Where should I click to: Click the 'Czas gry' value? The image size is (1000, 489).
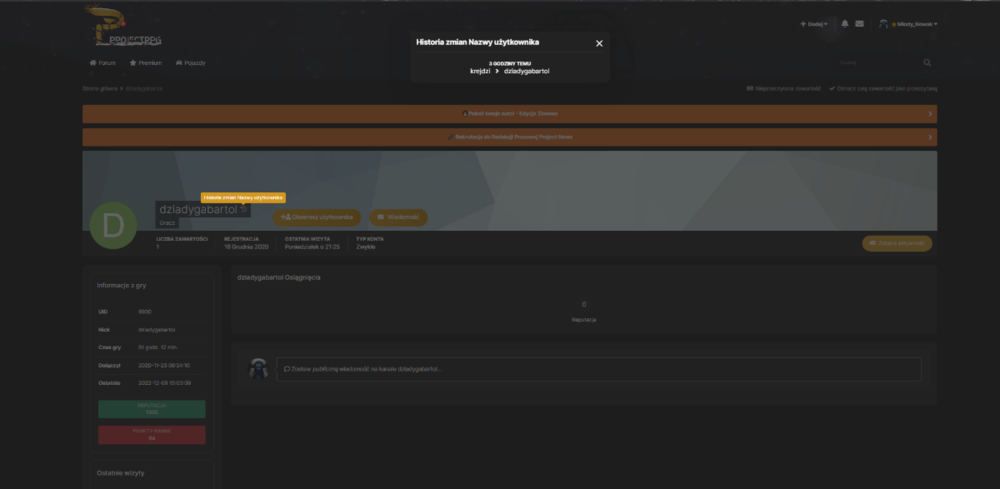pos(158,347)
